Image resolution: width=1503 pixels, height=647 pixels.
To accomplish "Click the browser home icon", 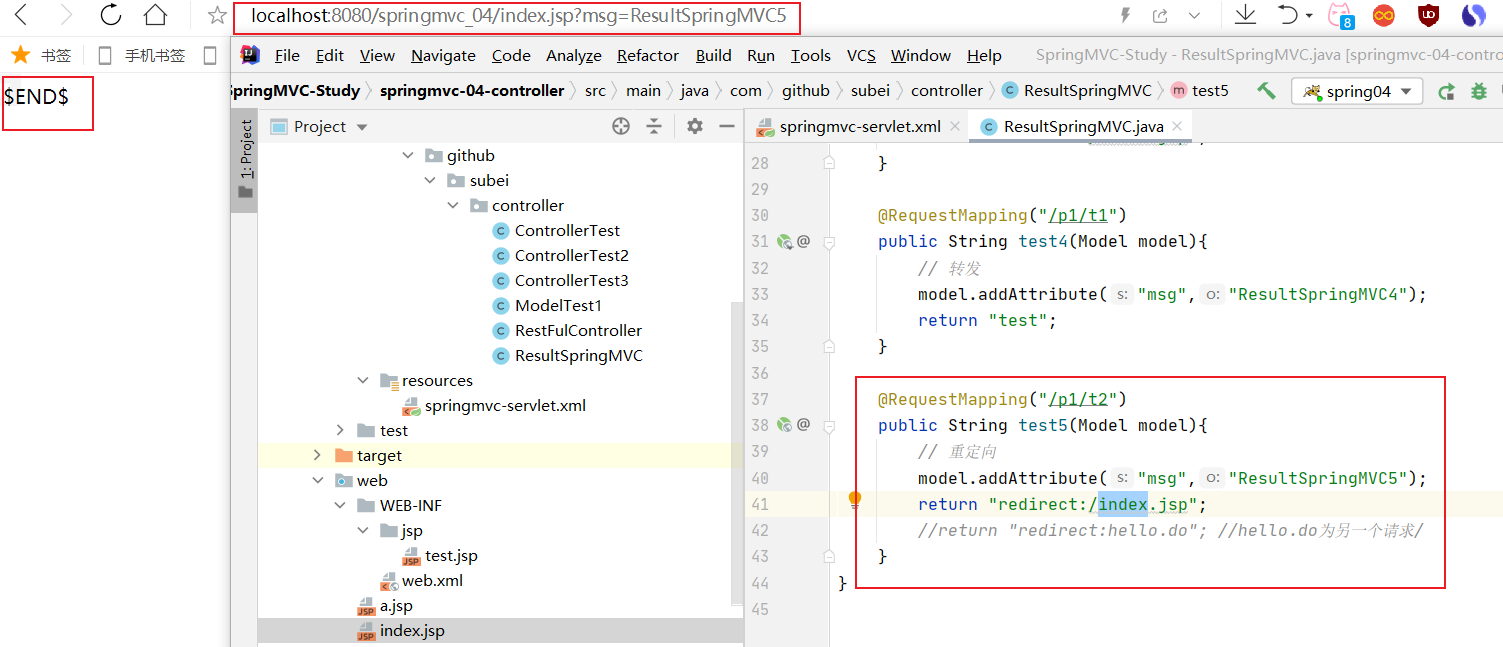I will [x=155, y=15].
